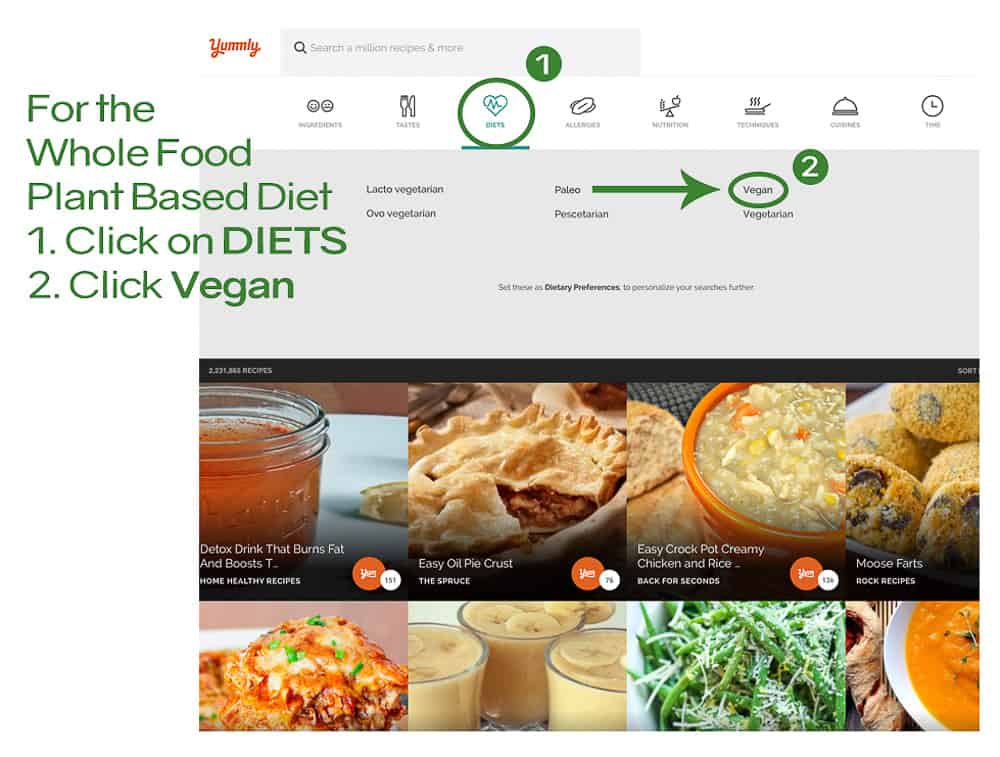Open the Nutrition scale icon

pos(670,106)
